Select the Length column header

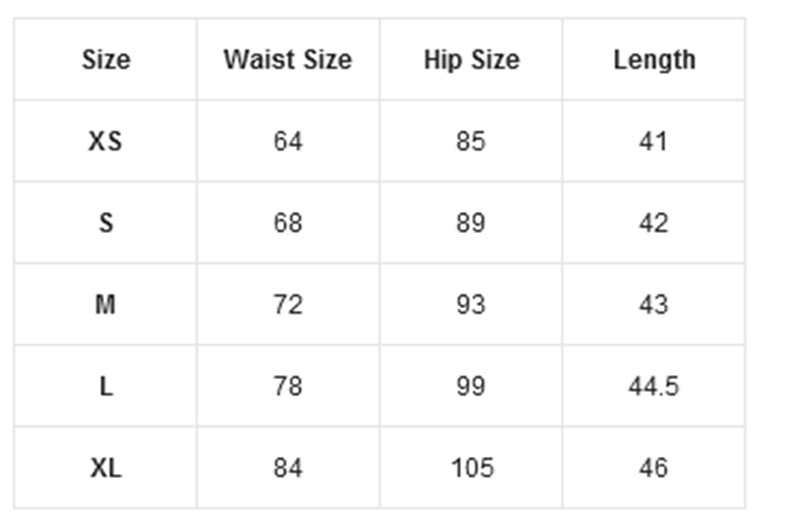point(654,60)
